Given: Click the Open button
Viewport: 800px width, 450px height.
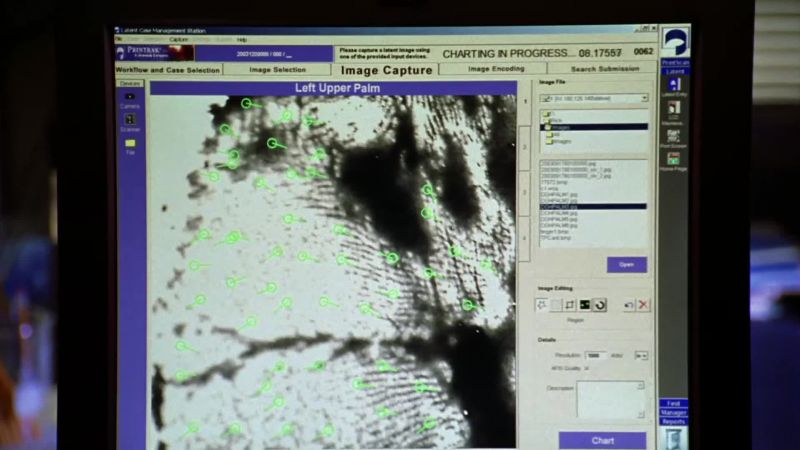Looking at the screenshot, I should 627,264.
